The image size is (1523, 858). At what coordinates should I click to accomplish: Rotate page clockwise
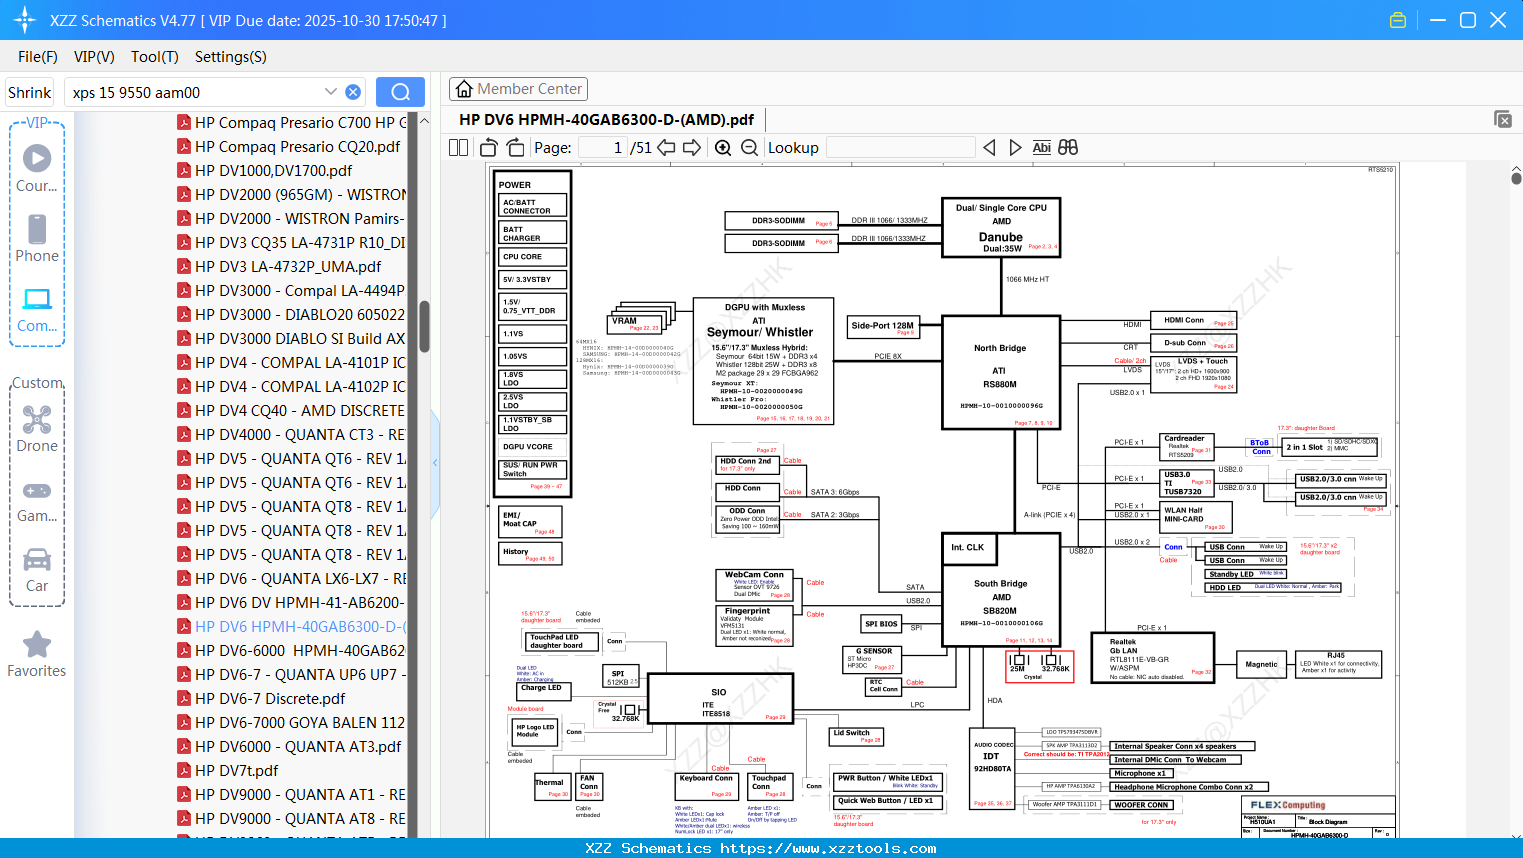[515, 147]
